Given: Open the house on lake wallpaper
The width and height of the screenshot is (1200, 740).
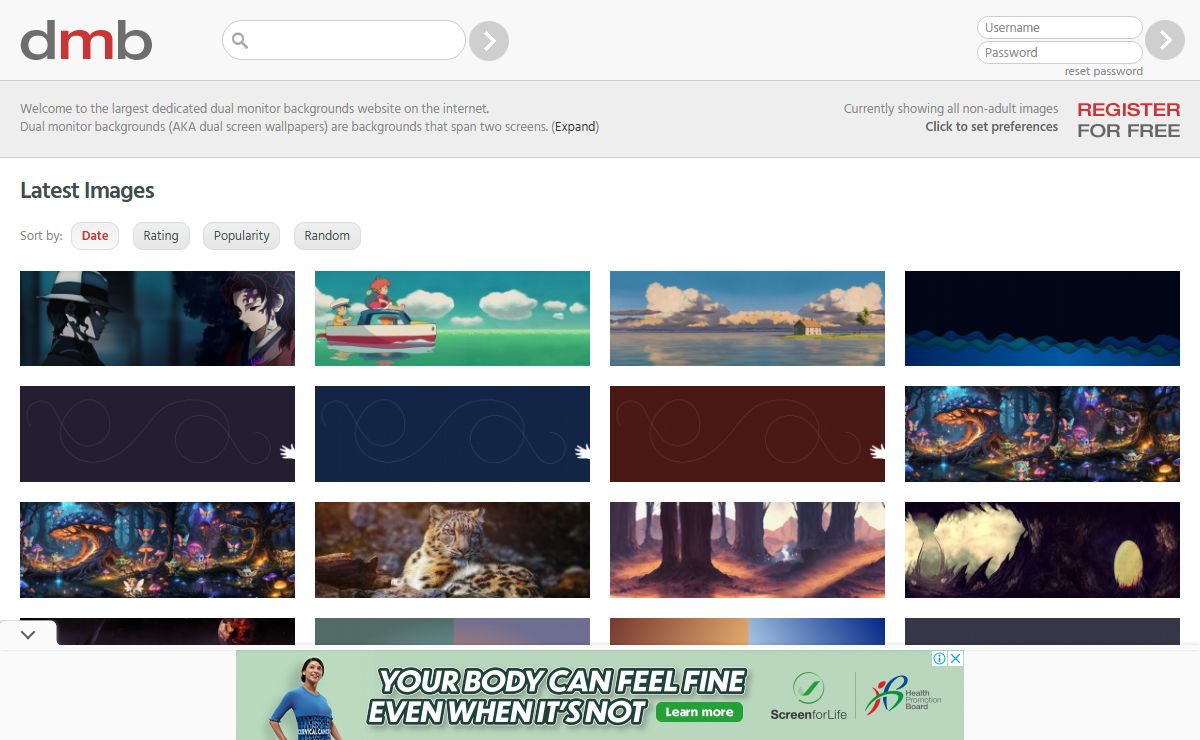Looking at the screenshot, I should point(747,318).
